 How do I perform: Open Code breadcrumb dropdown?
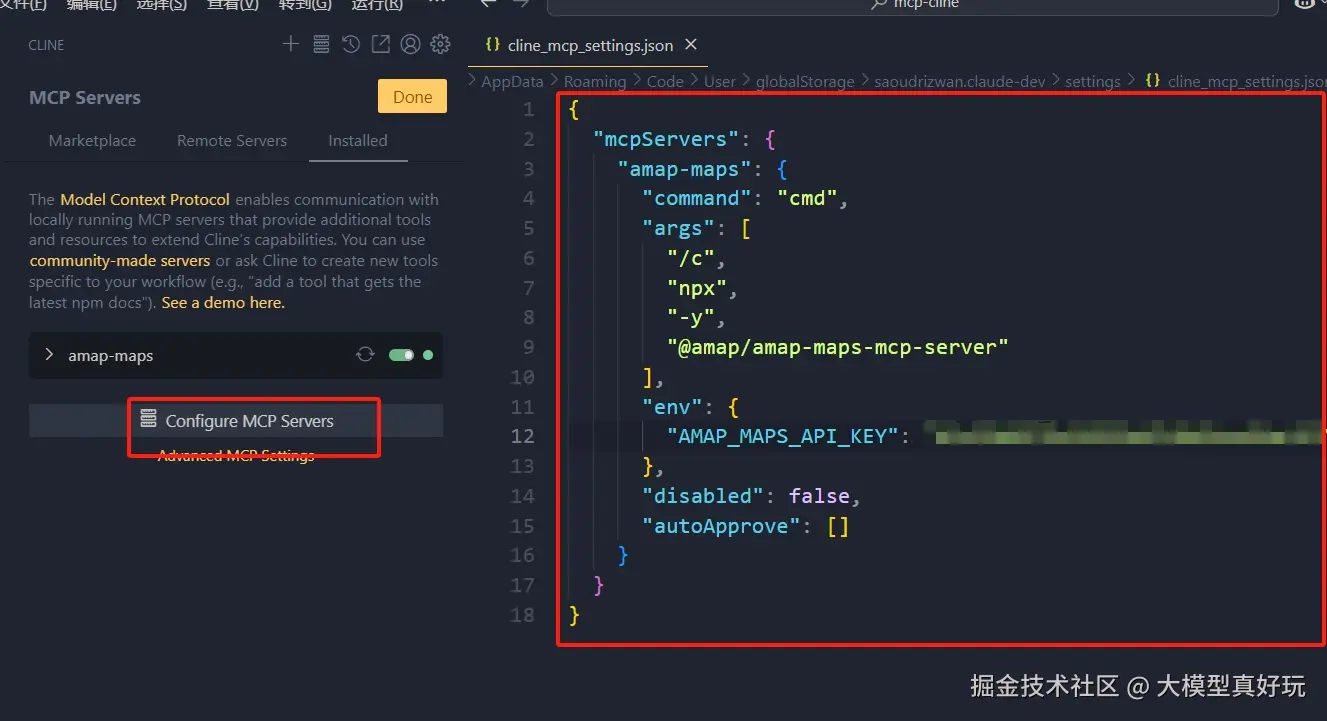[x=665, y=81]
